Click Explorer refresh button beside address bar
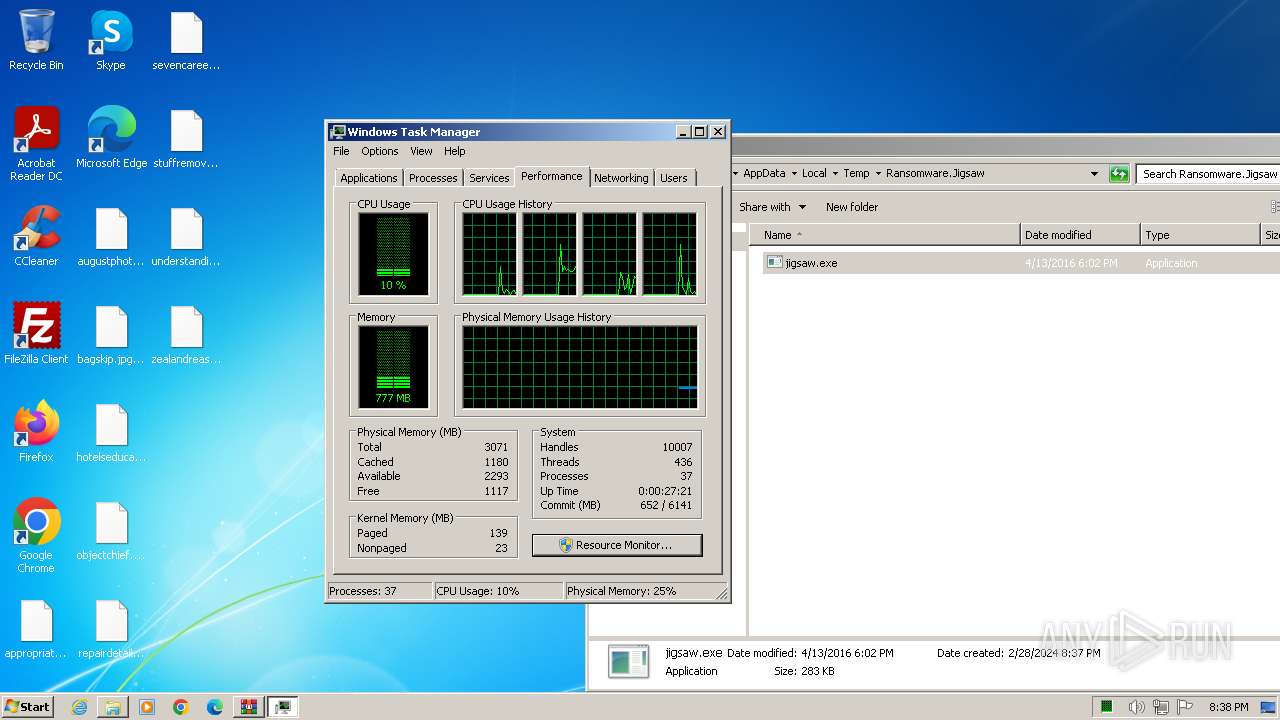1280x720 pixels. point(1119,174)
